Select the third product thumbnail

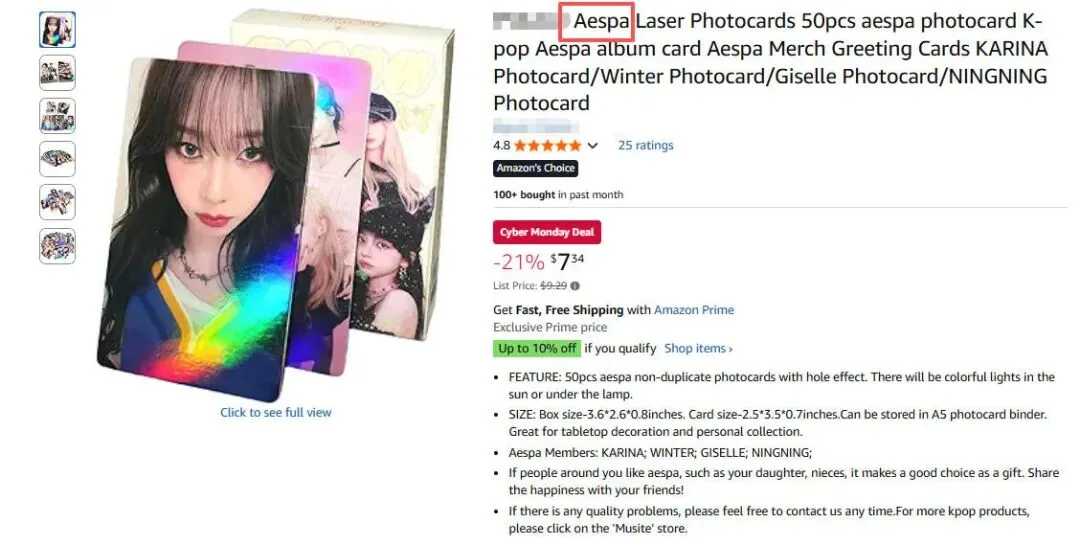(x=57, y=116)
